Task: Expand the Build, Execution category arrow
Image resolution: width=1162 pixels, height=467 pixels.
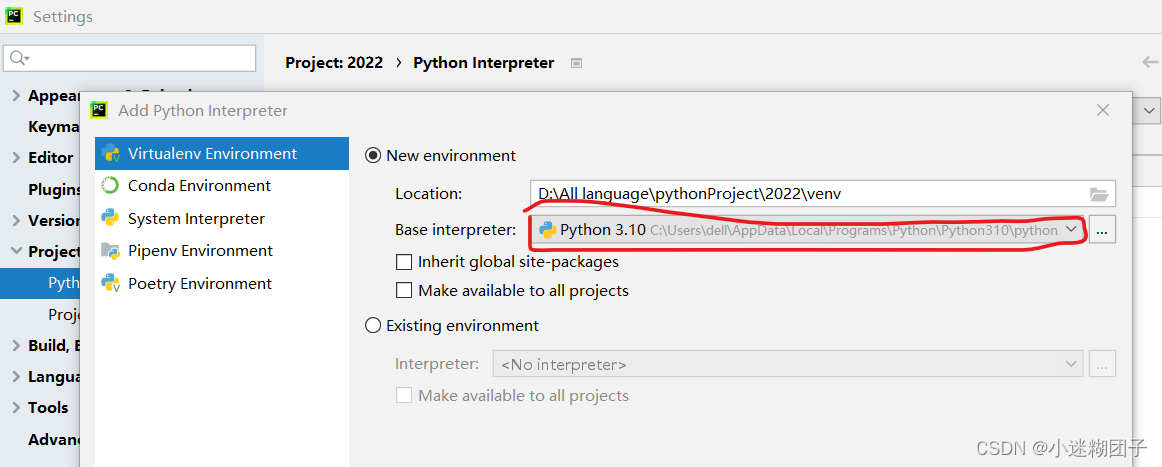Action: [x=16, y=345]
